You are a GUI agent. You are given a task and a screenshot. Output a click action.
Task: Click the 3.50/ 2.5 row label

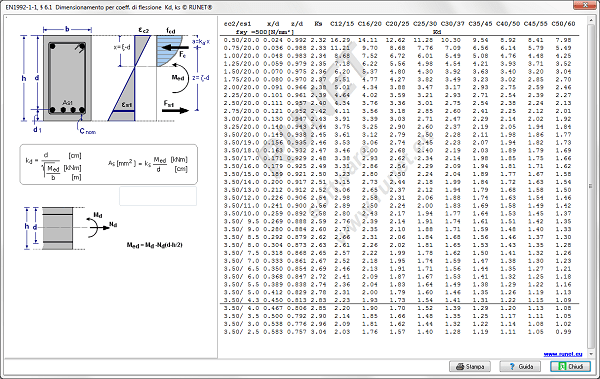pos(241,332)
